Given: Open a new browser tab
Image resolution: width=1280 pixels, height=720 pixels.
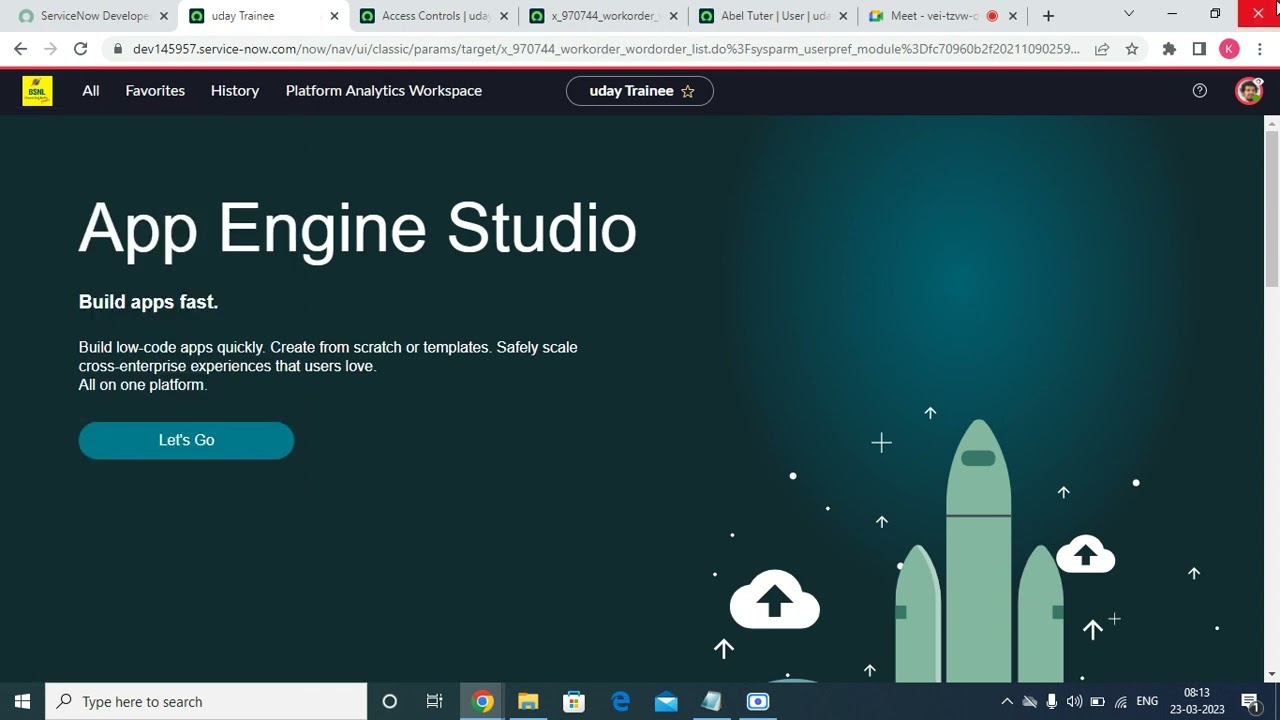Looking at the screenshot, I should (x=1048, y=16).
